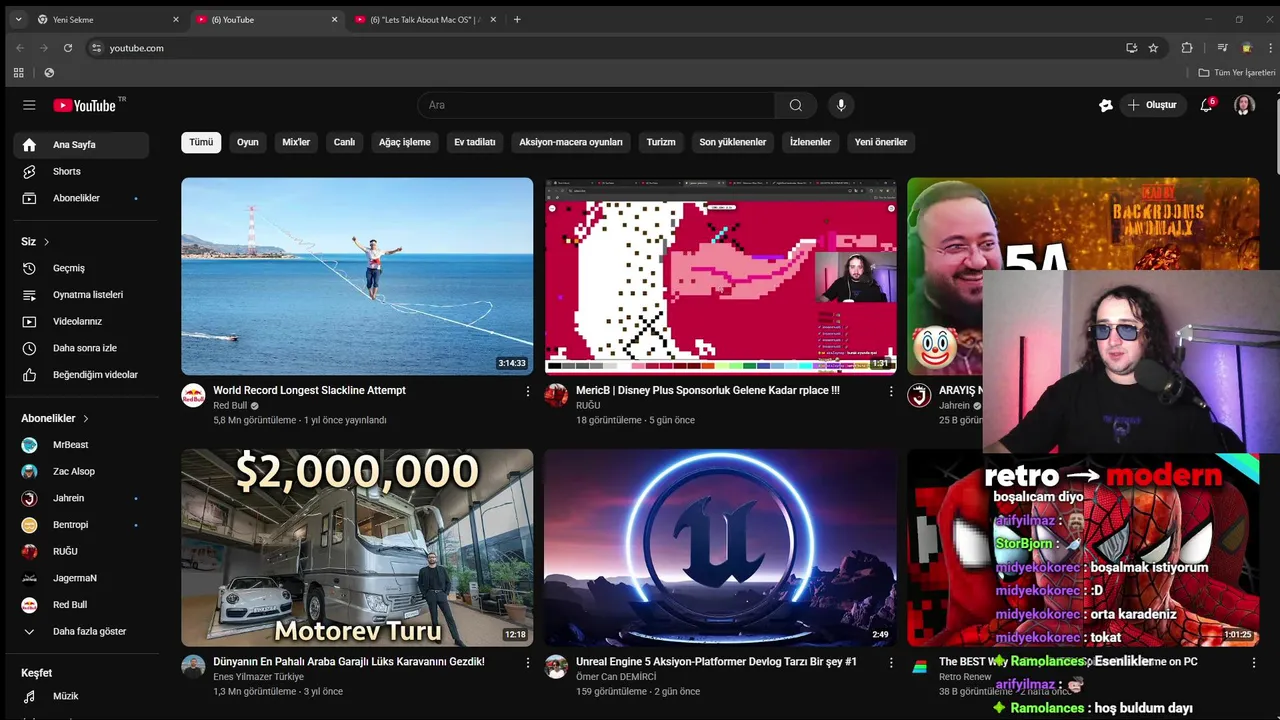Open options for Unreal Engine 5 video
The height and width of the screenshot is (720, 1280).
pyautogui.click(x=891, y=663)
